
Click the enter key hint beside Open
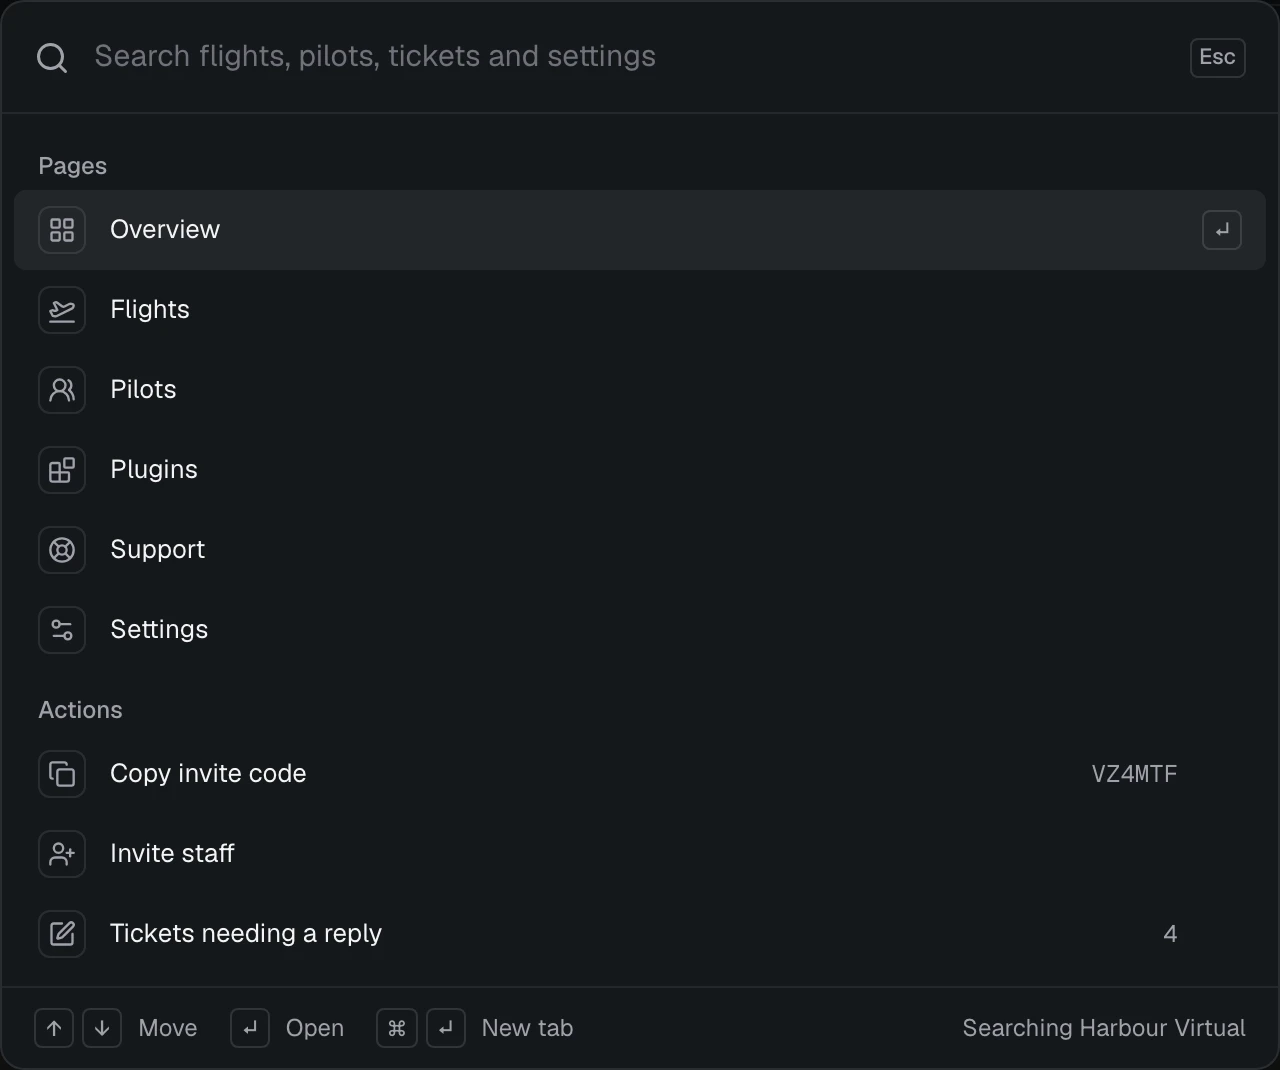(x=250, y=1028)
